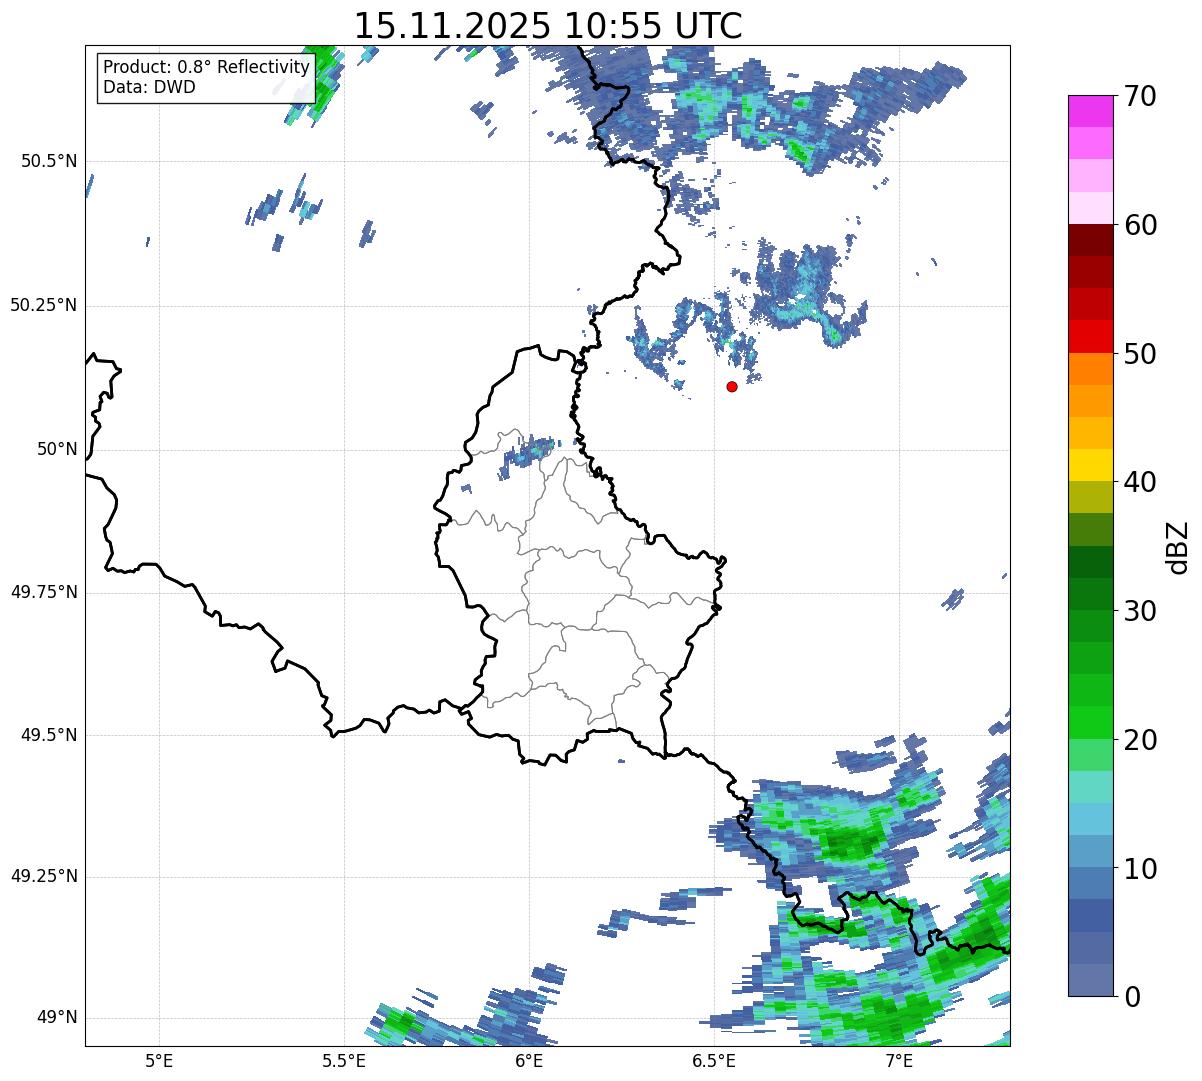Click the latitude label 49.75°N
This screenshot has width=1202, height=1081.
[x=43, y=592]
